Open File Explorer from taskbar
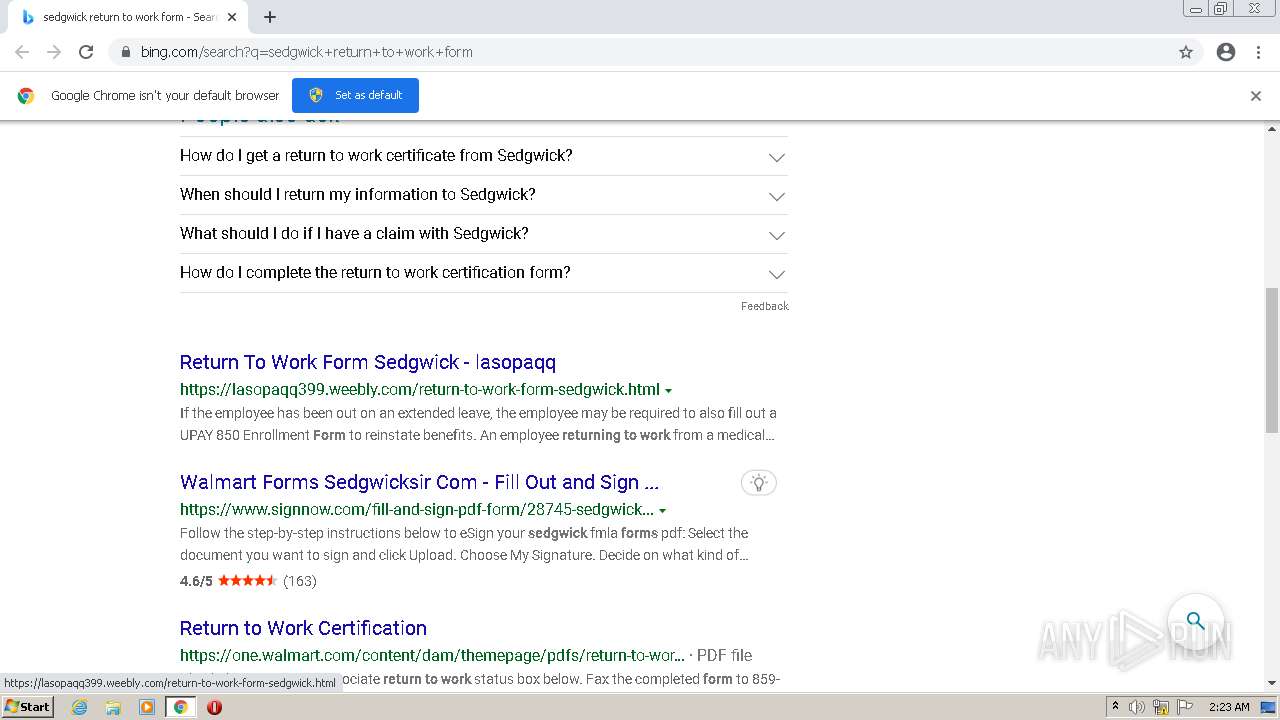Viewport: 1280px width, 720px height. pos(113,707)
